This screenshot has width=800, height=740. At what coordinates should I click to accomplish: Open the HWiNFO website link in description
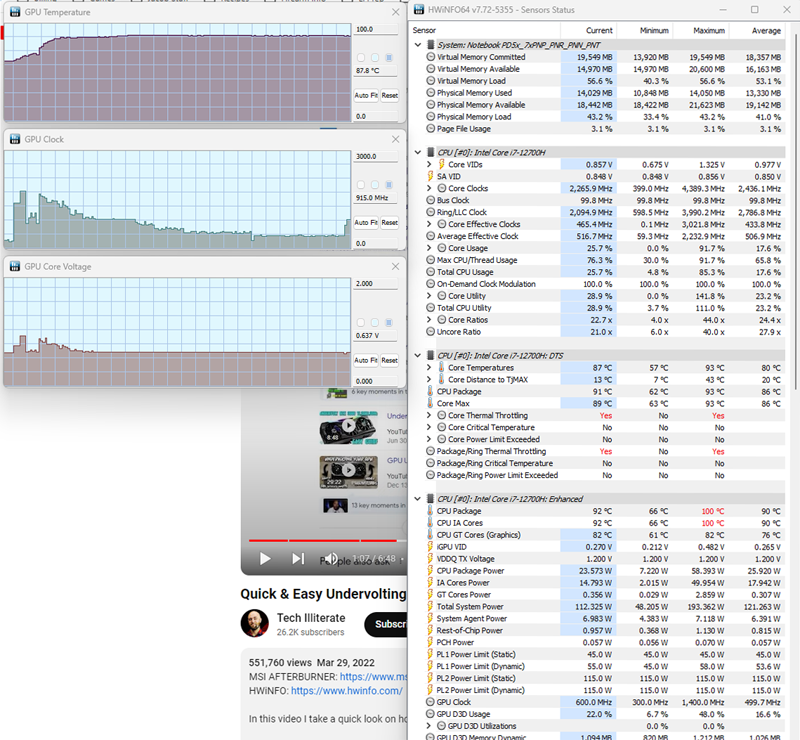click(x=346, y=690)
